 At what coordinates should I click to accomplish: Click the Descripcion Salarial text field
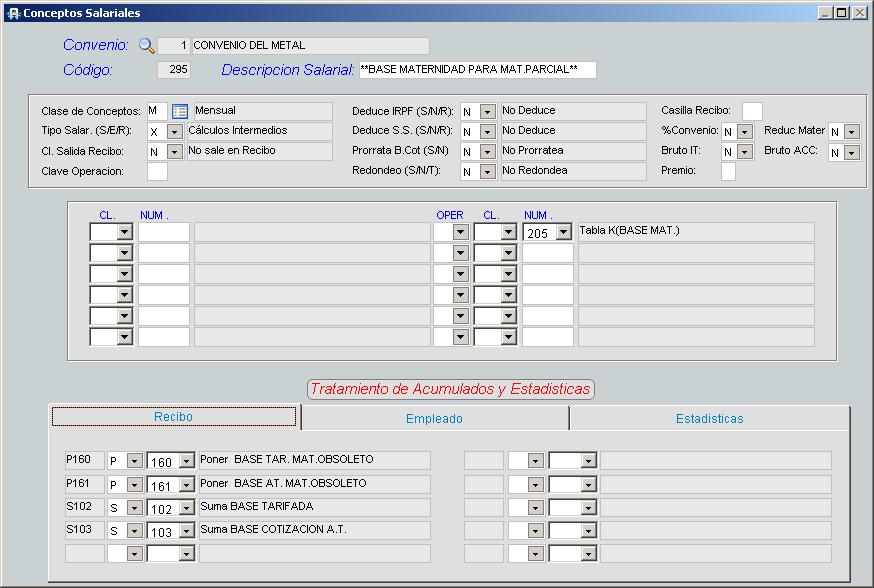point(478,70)
